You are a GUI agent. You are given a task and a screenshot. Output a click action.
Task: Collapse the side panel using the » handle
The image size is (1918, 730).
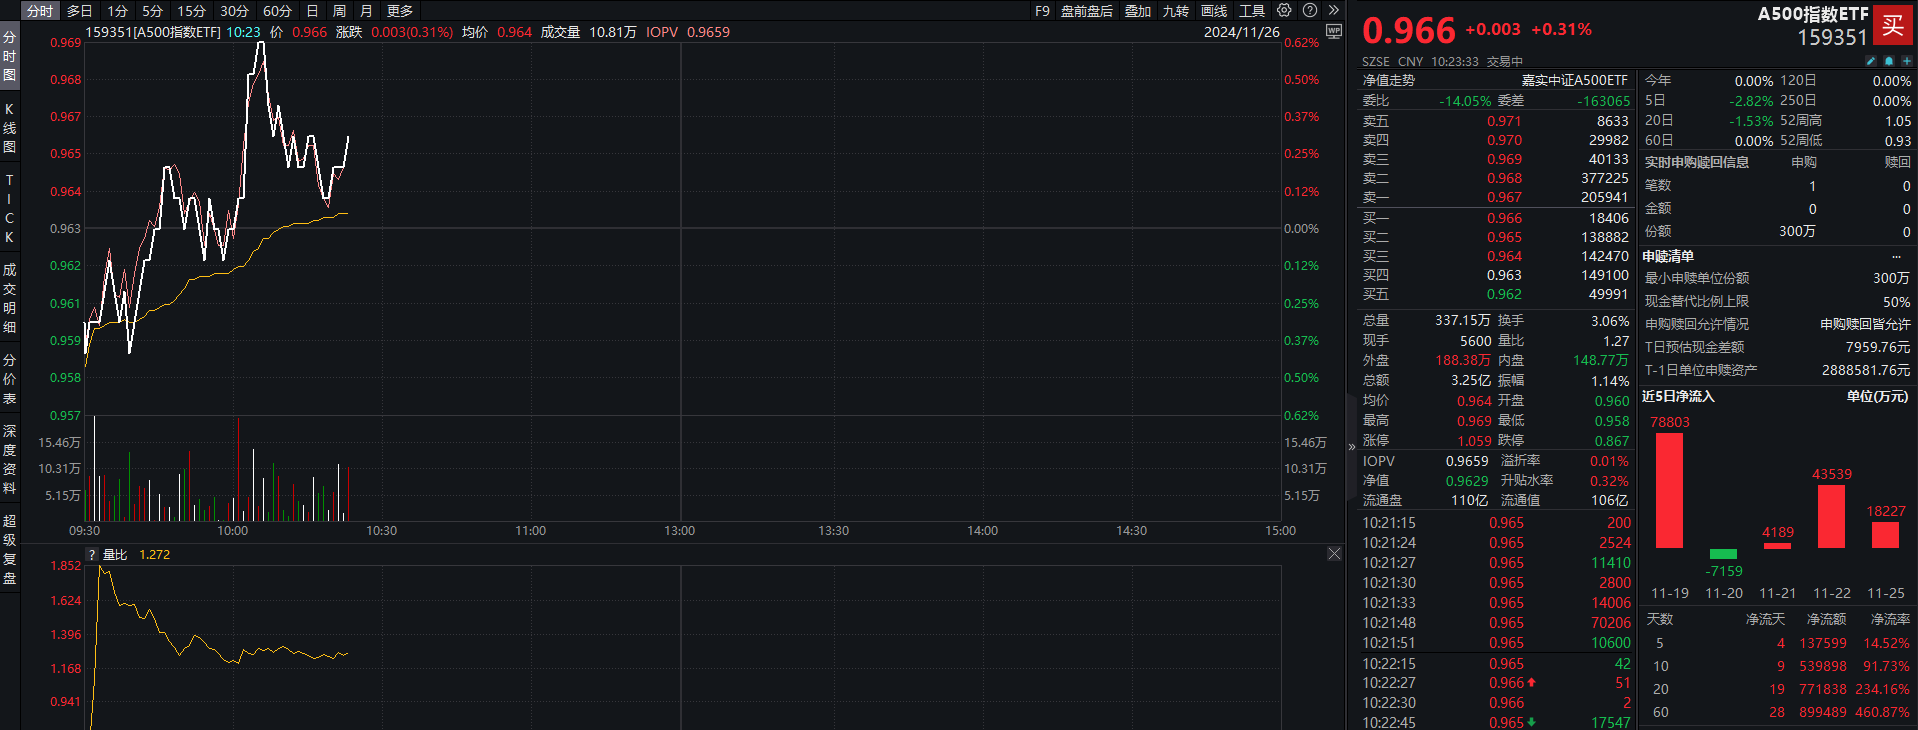(x=1351, y=447)
